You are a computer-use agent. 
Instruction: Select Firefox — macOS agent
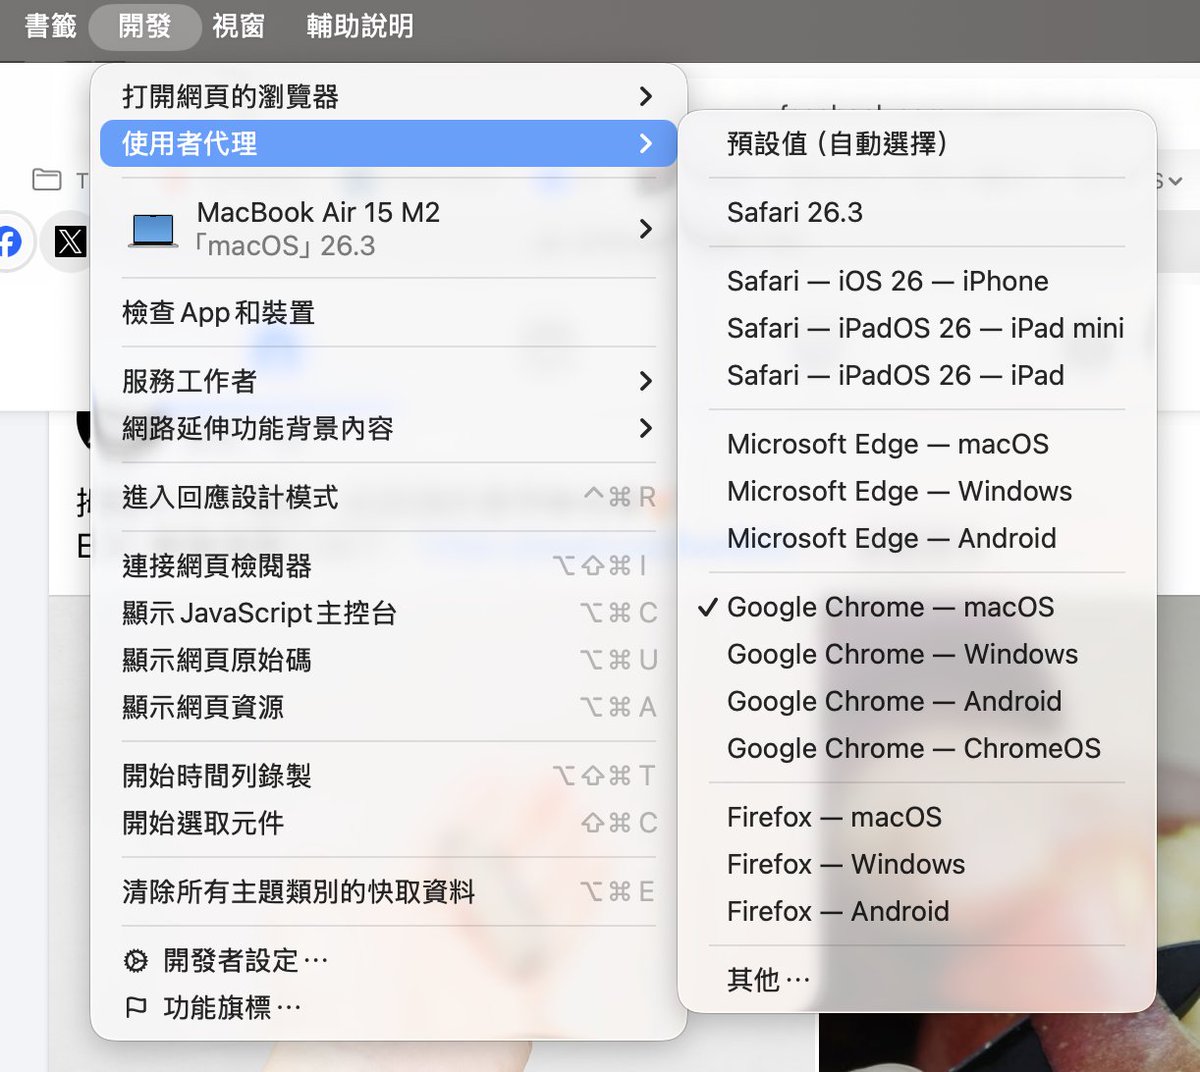point(916,817)
